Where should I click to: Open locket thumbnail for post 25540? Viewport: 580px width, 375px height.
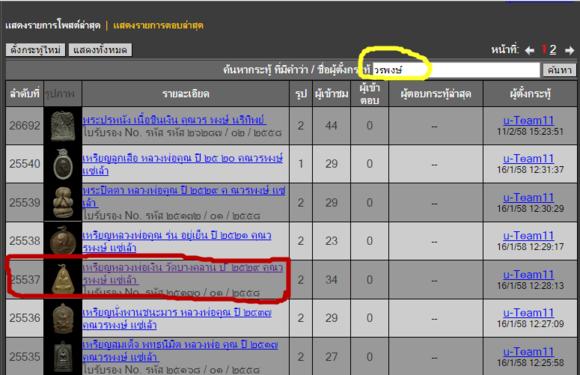click(63, 164)
